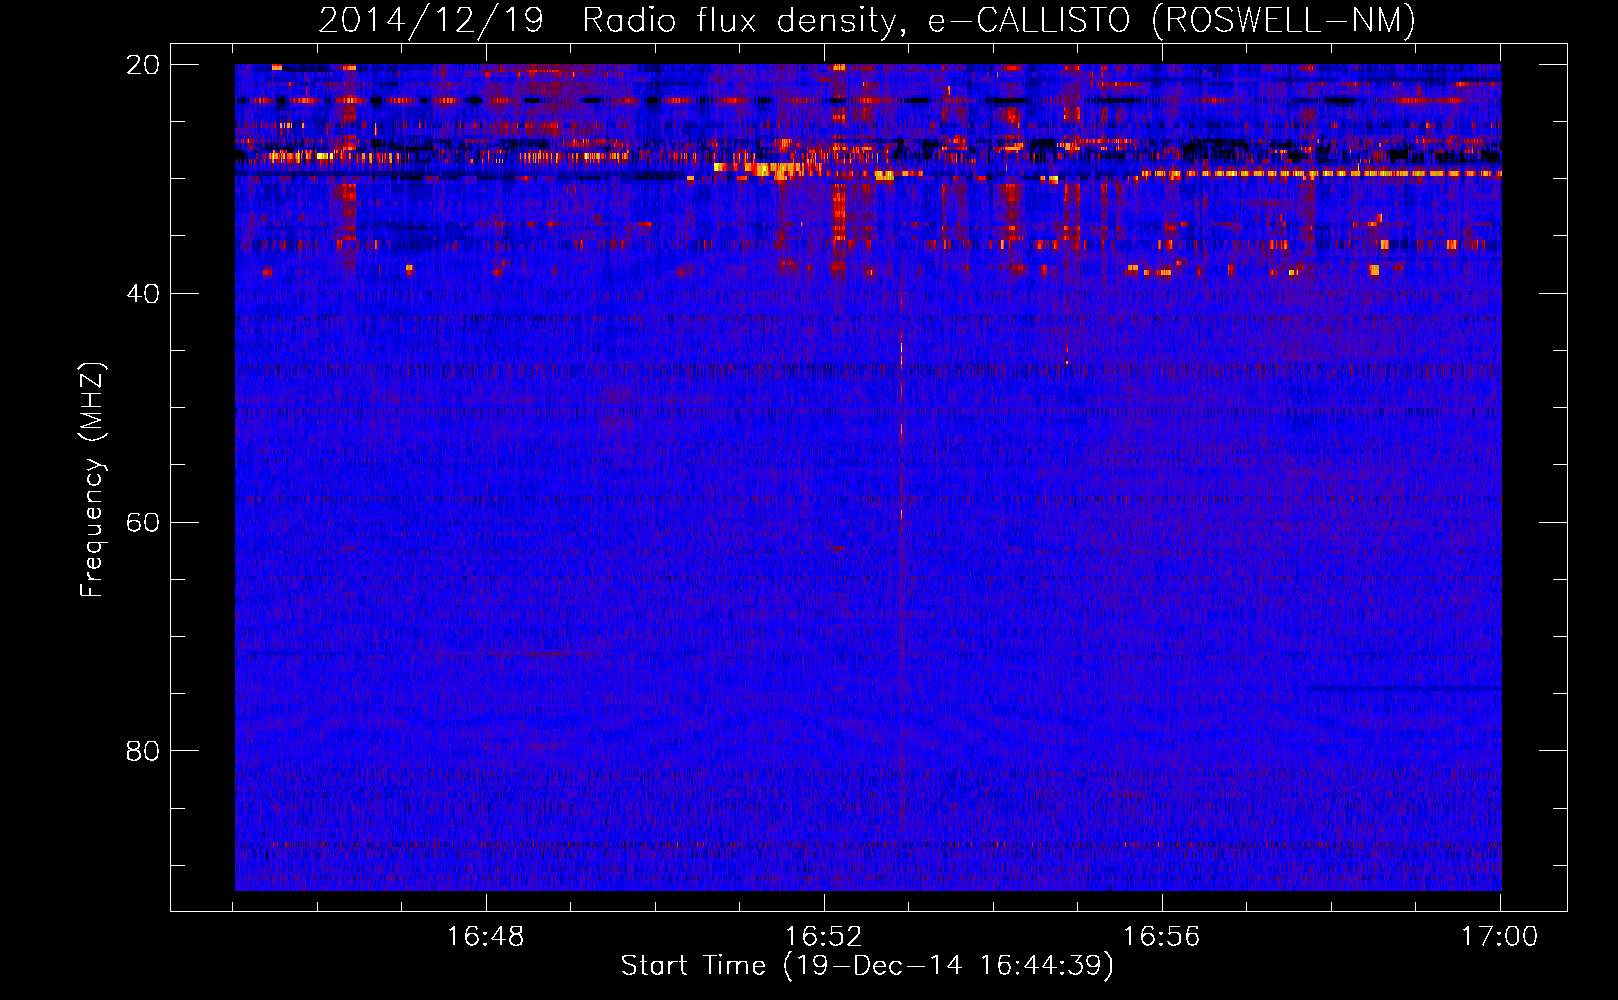The width and height of the screenshot is (1618, 1000).
Task: Click the date '2014/12/19' in the title
Action: 431,21
